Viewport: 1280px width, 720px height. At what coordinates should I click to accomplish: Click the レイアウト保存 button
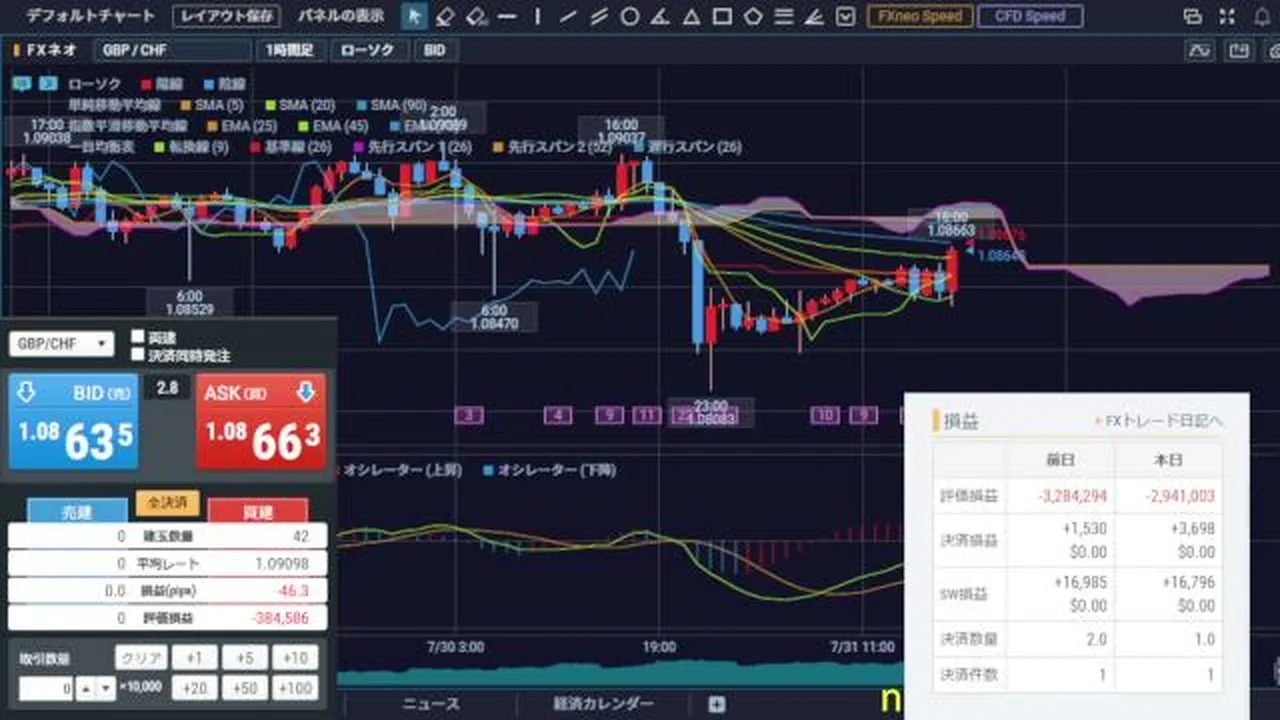click(x=229, y=16)
